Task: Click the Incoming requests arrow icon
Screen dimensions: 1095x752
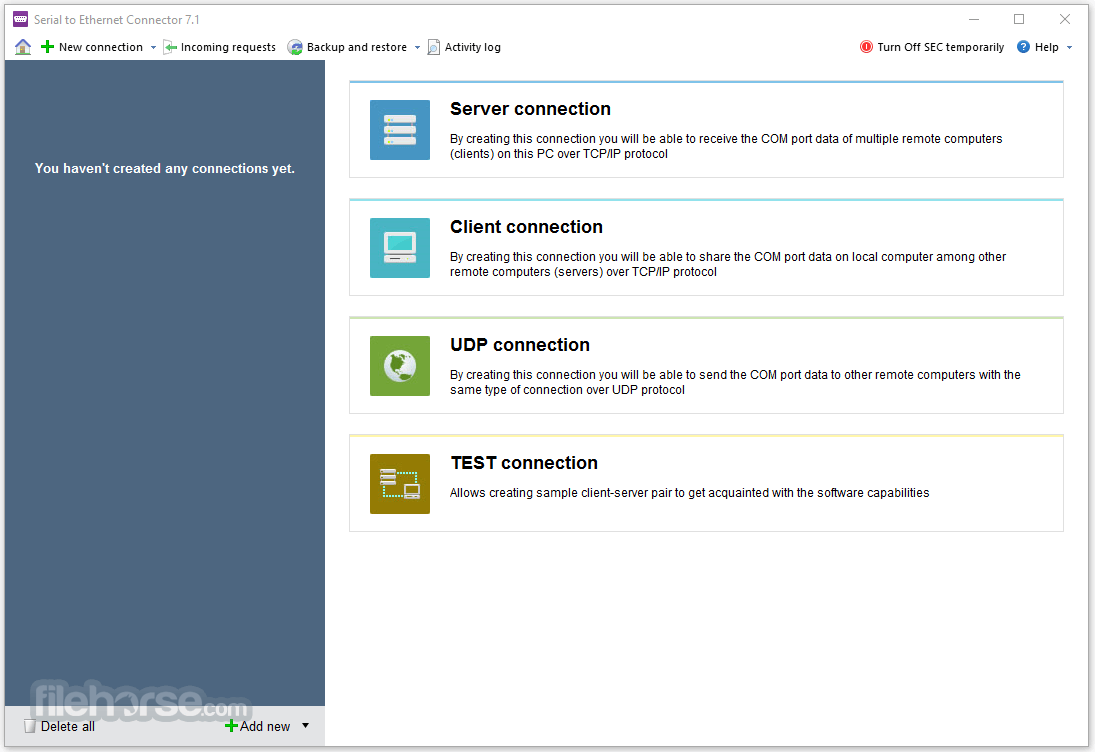Action: point(170,47)
